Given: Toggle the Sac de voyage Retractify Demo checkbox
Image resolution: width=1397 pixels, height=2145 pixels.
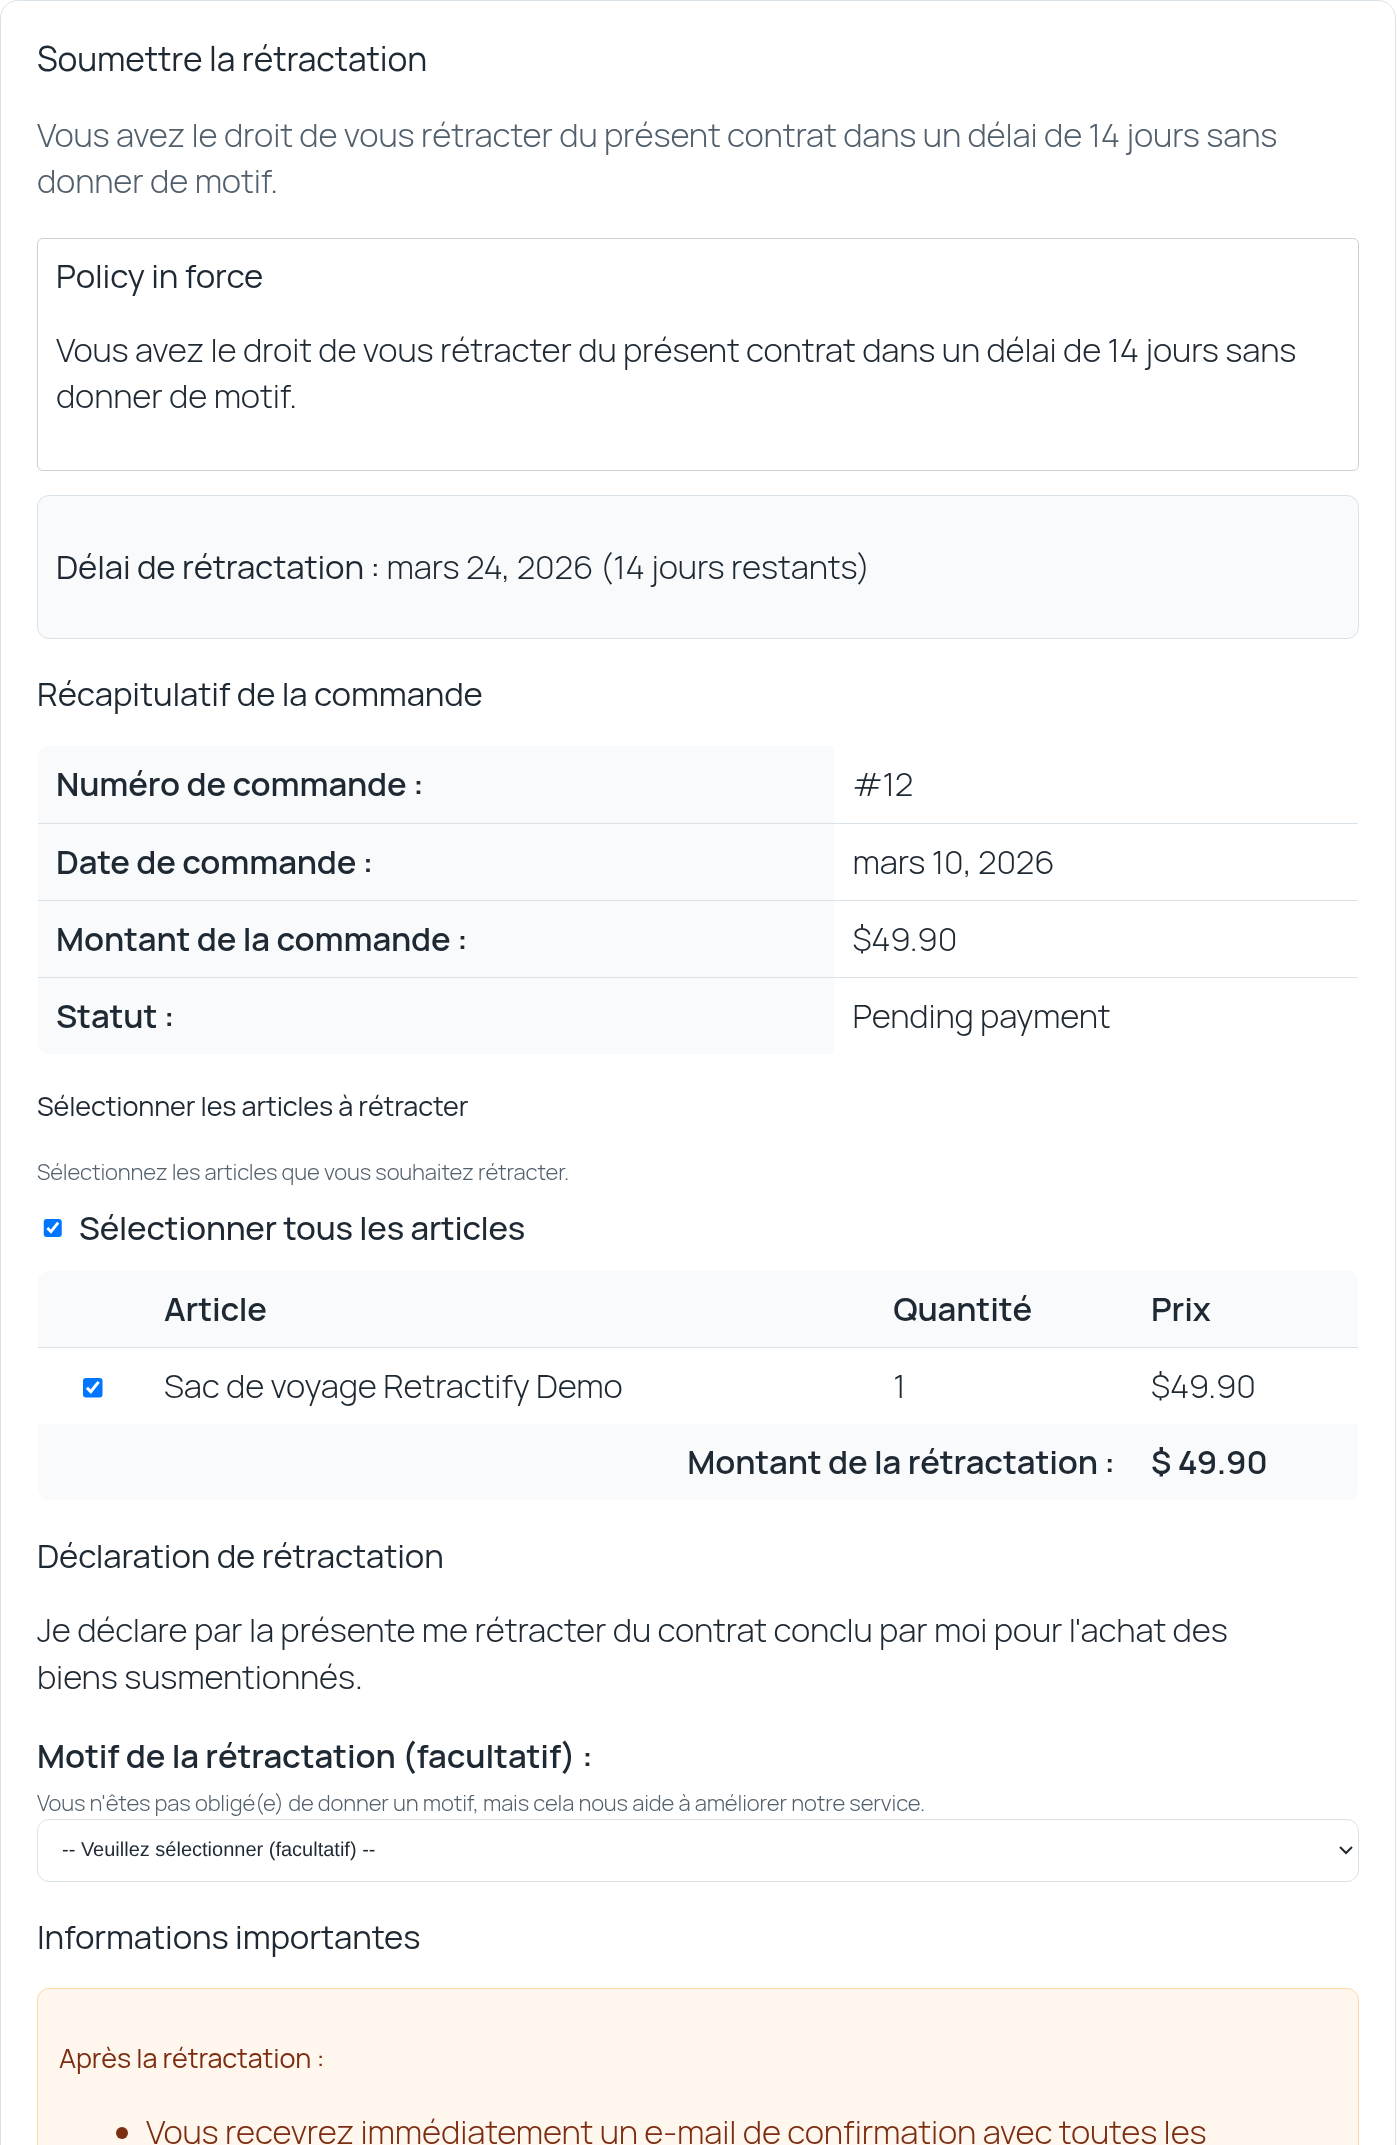Looking at the screenshot, I should pos(94,1387).
